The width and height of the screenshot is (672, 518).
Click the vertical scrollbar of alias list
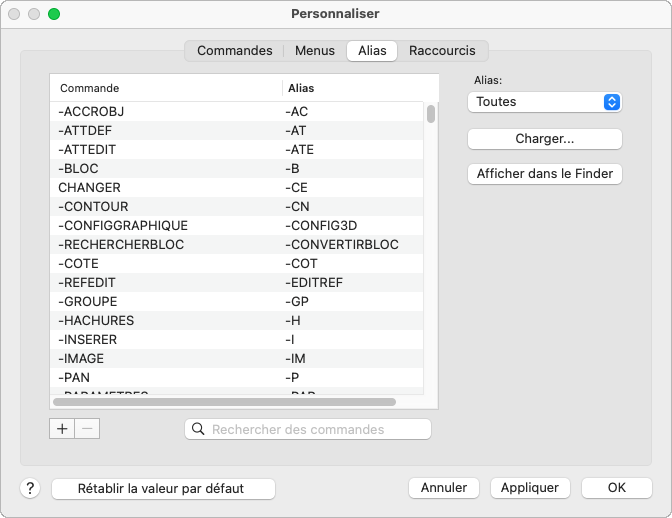tap(431, 113)
